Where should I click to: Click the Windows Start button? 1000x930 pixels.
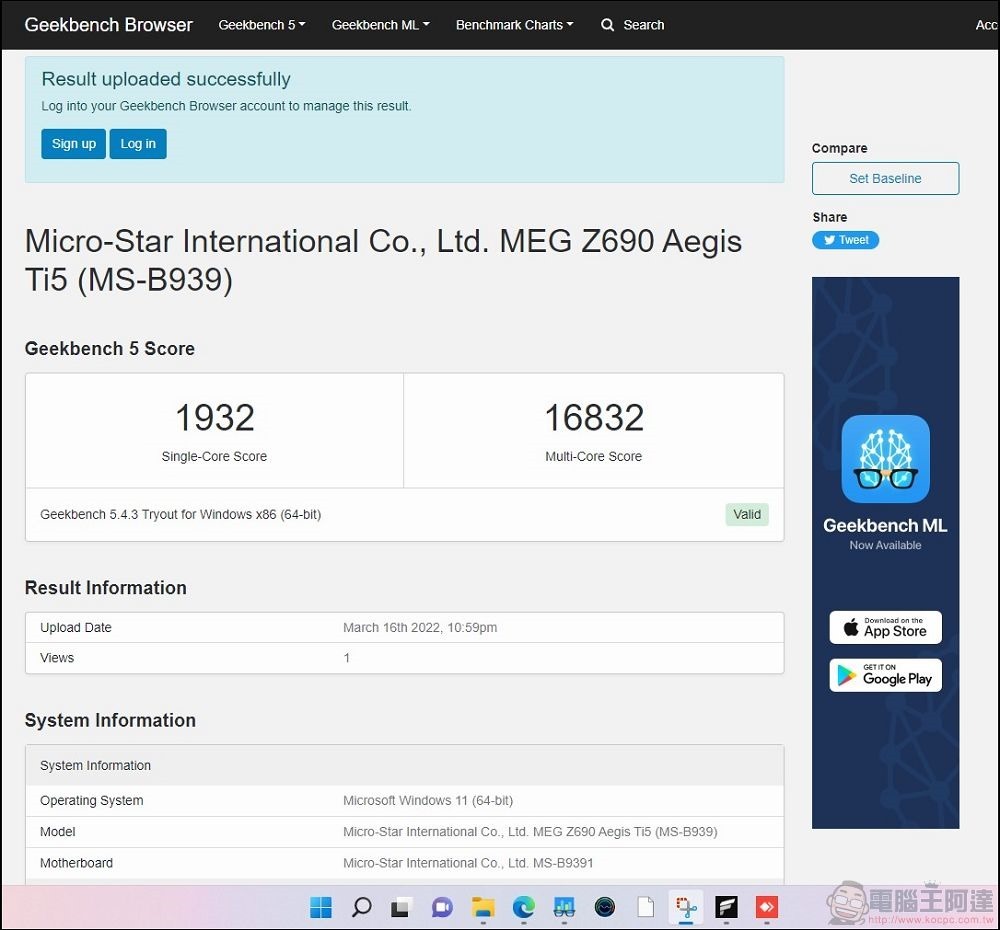(321, 907)
